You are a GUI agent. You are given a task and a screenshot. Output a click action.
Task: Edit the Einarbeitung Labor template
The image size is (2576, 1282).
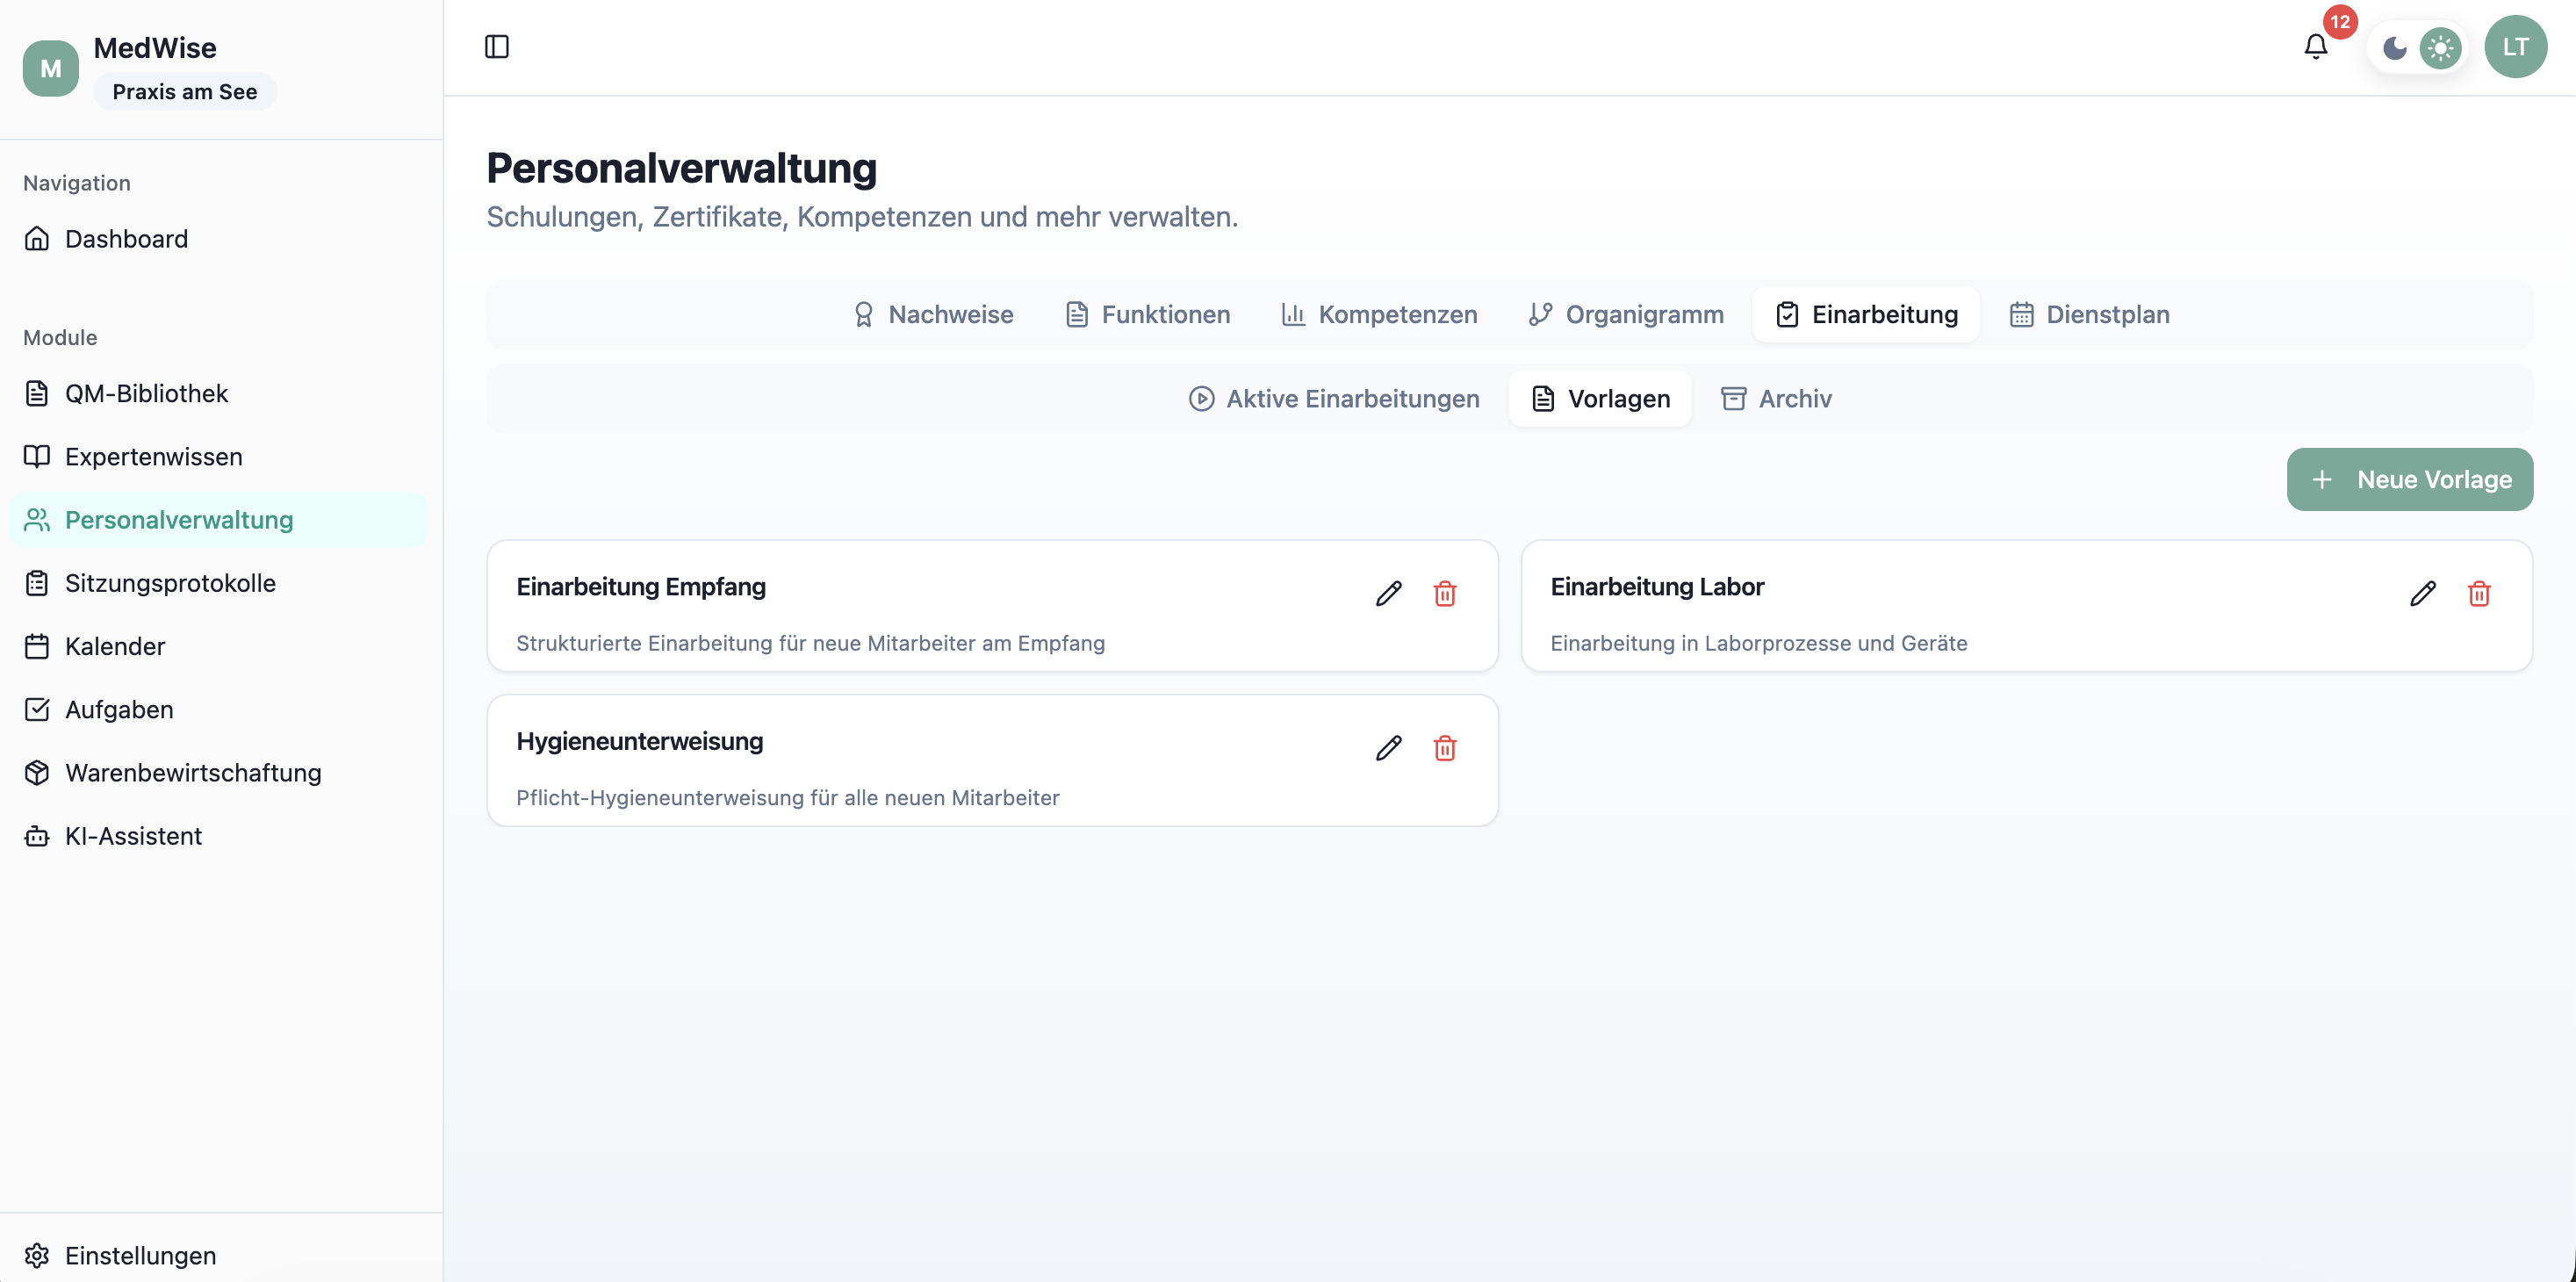click(2423, 593)
